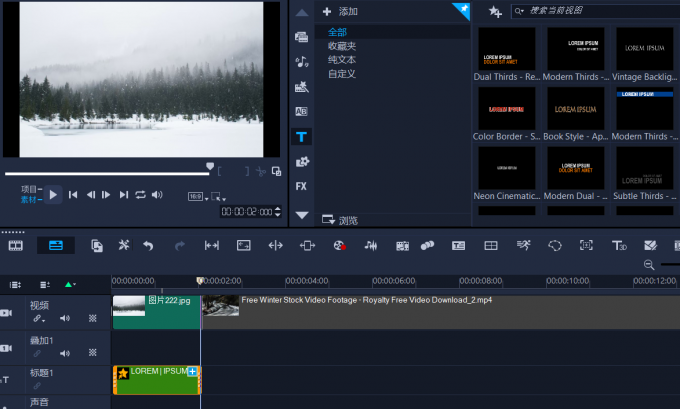Expand library panels with down arrow
This screenshot has width=680, height=409.
[302, 215]
